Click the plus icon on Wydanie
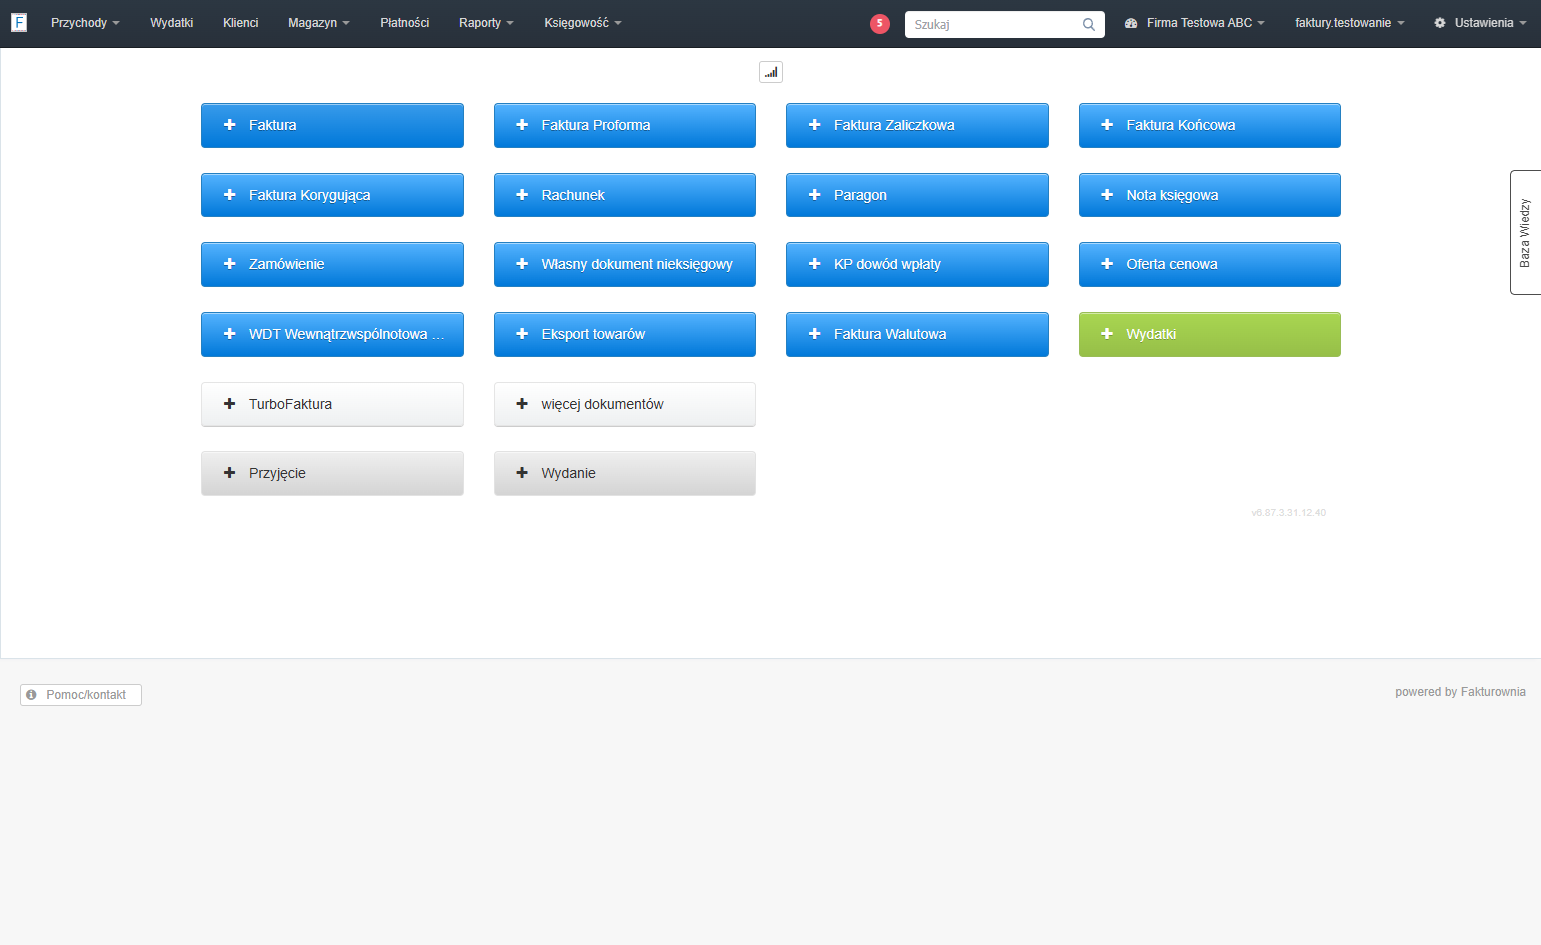1541x945 pixels. point(522,473)
